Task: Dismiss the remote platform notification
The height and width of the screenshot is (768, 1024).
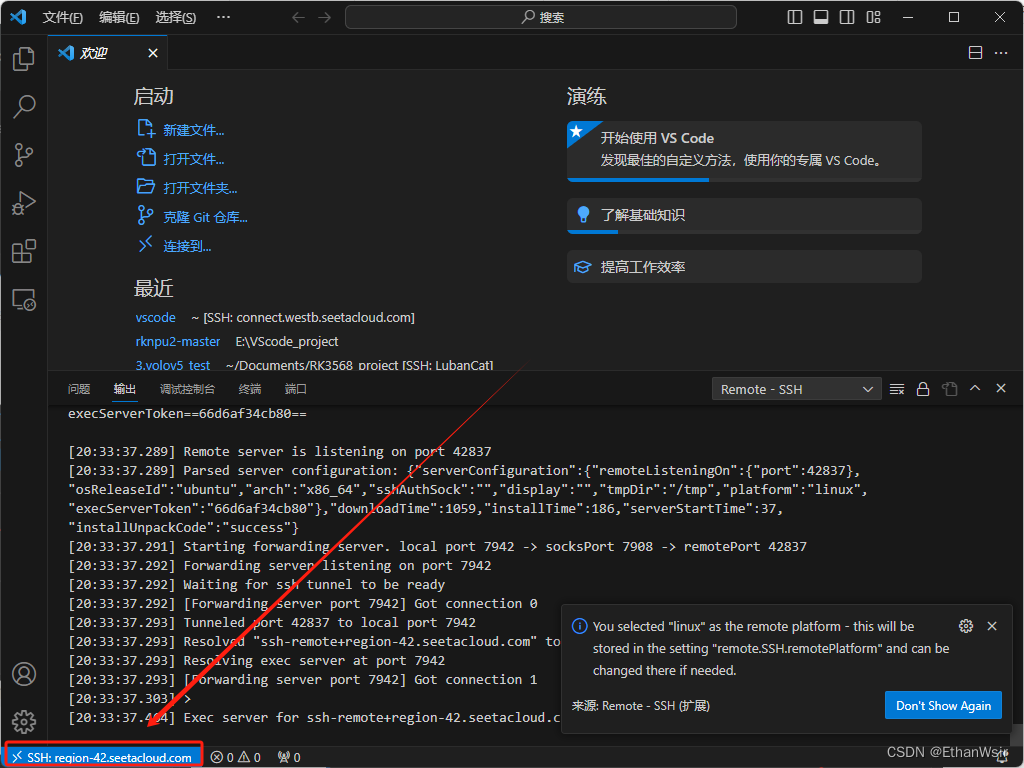Action: pos(992,626)
